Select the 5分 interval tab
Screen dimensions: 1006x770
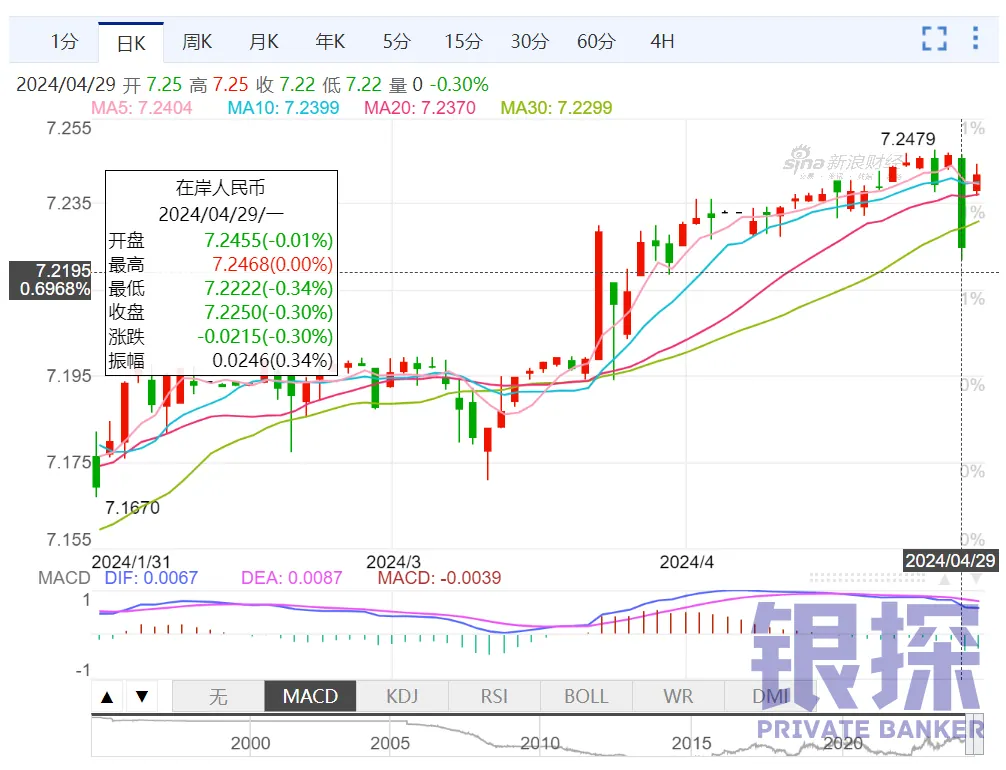tap(396, 42)
